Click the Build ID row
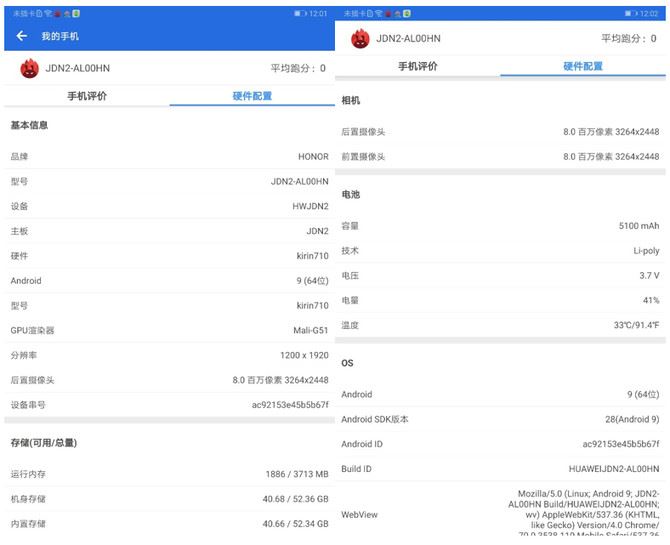 click(x=500, y=468)
